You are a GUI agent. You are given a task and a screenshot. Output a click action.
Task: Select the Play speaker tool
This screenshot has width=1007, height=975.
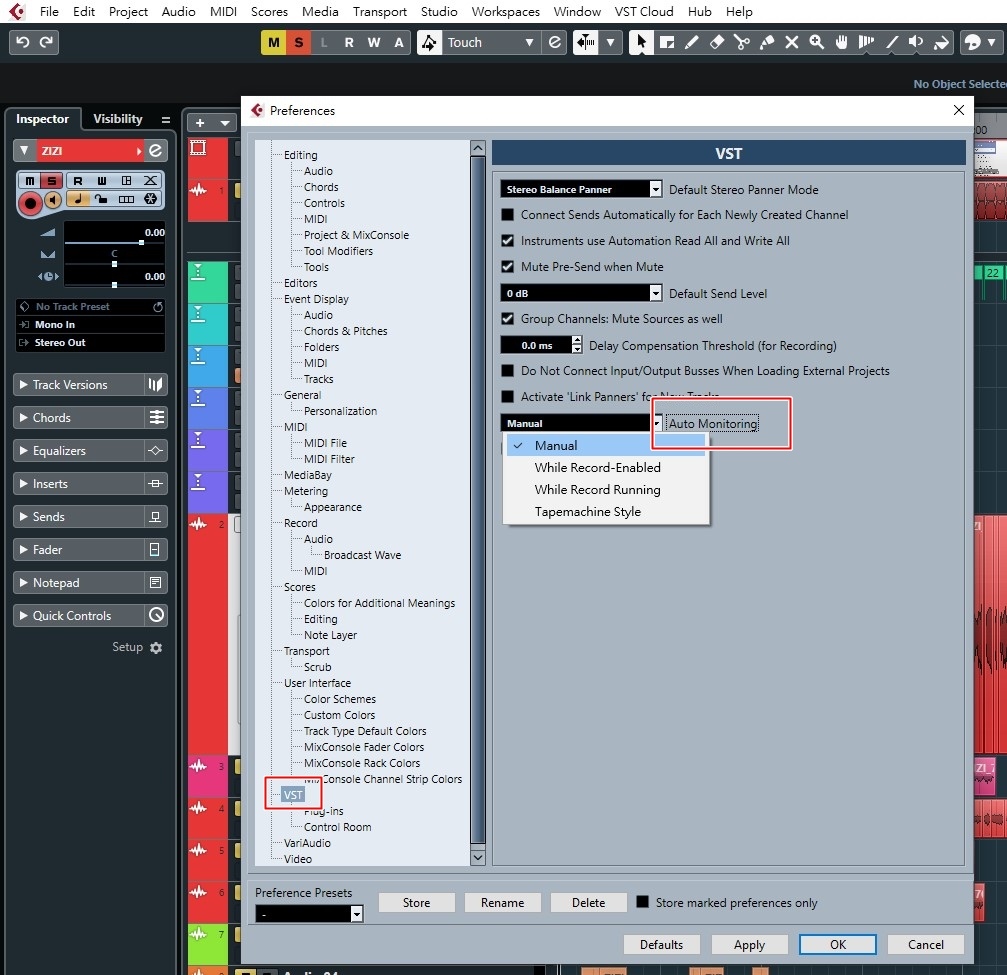[916, 42]
